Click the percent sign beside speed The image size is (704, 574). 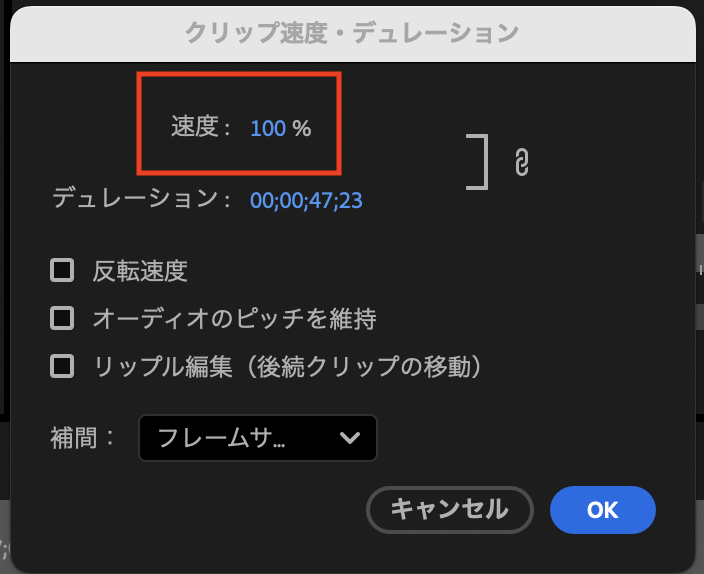coord(302,129)
